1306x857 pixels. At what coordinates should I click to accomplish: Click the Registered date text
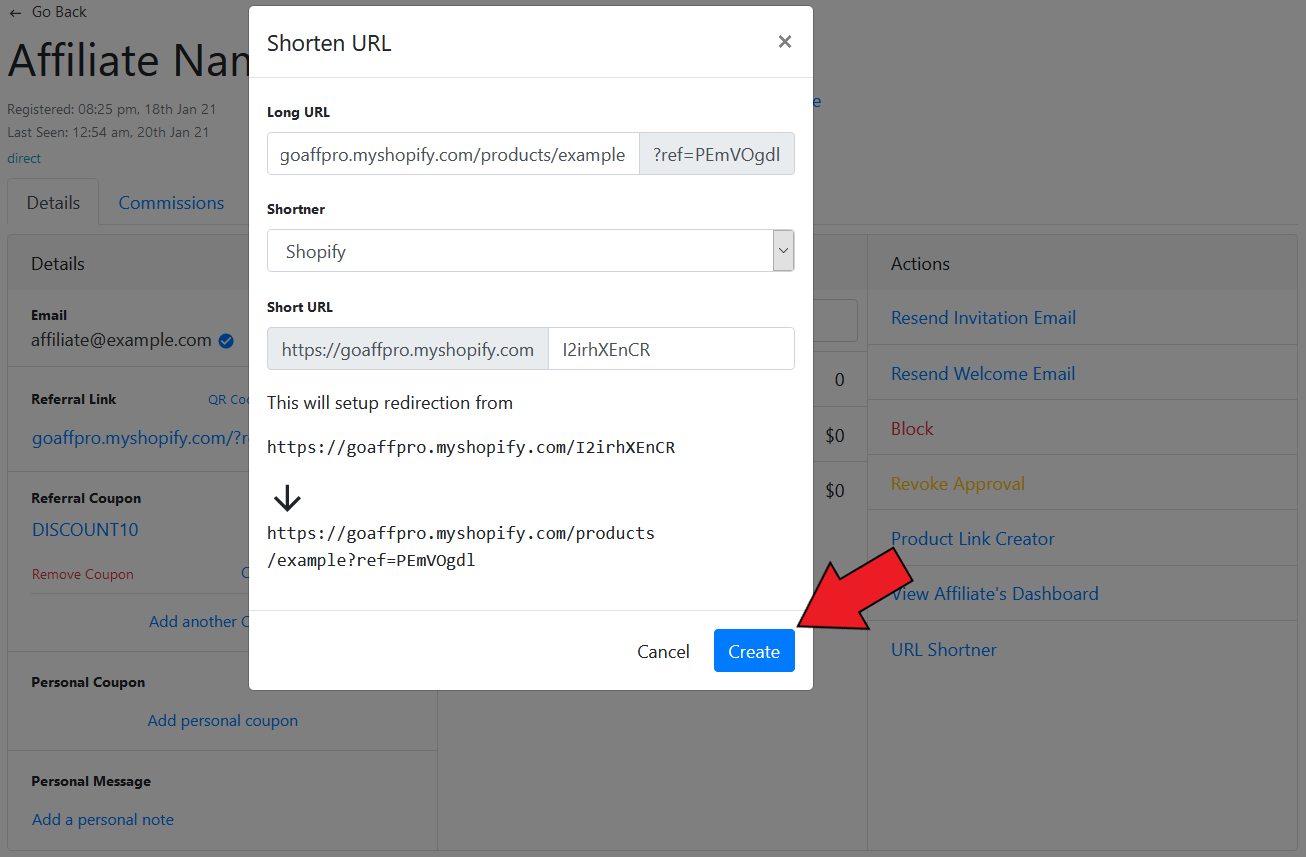pyautogui.click(x=112, y=109)
